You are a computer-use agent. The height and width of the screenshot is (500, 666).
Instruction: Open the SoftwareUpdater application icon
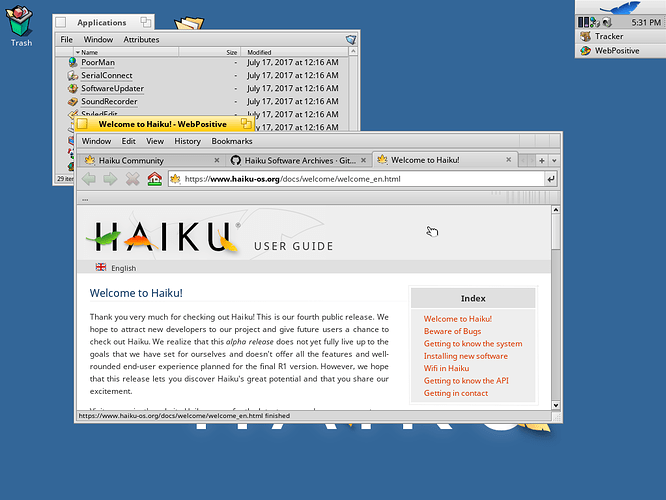[x=73, y=88]
